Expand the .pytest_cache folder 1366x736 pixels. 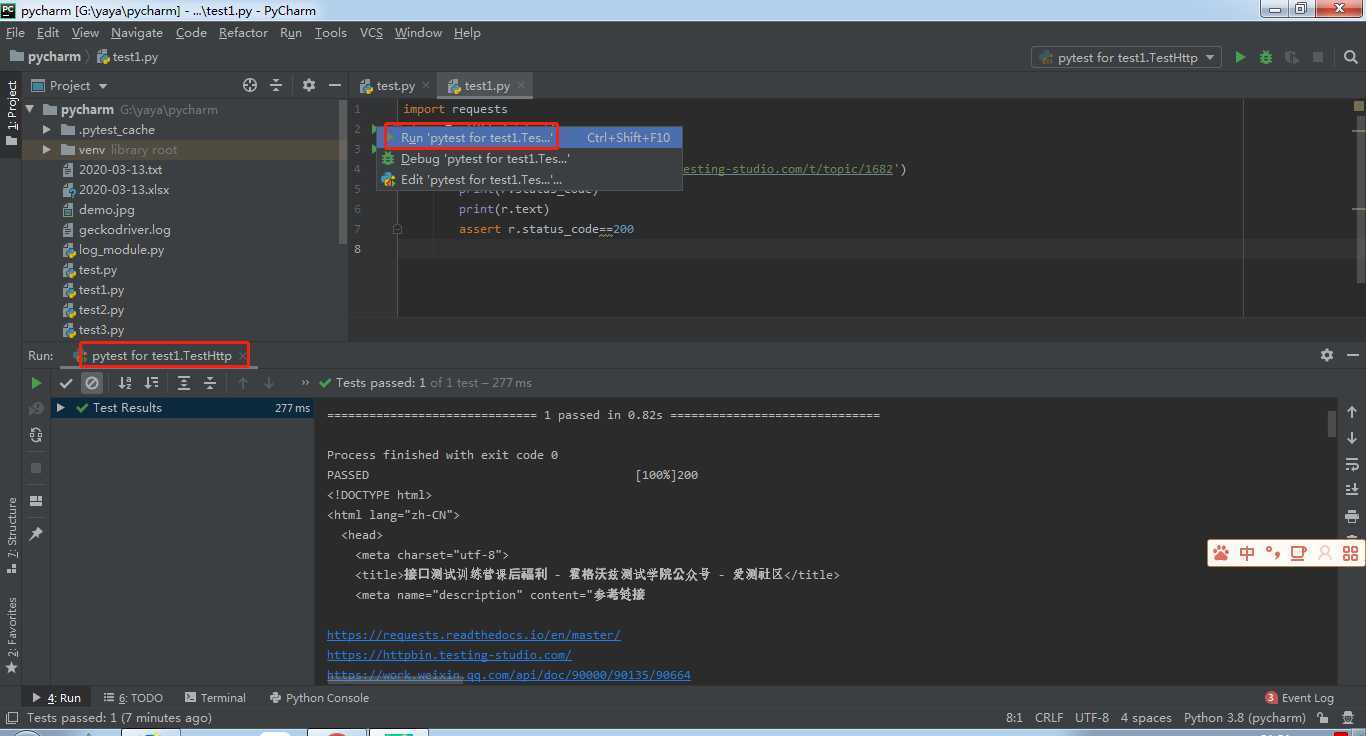(46, 130)
